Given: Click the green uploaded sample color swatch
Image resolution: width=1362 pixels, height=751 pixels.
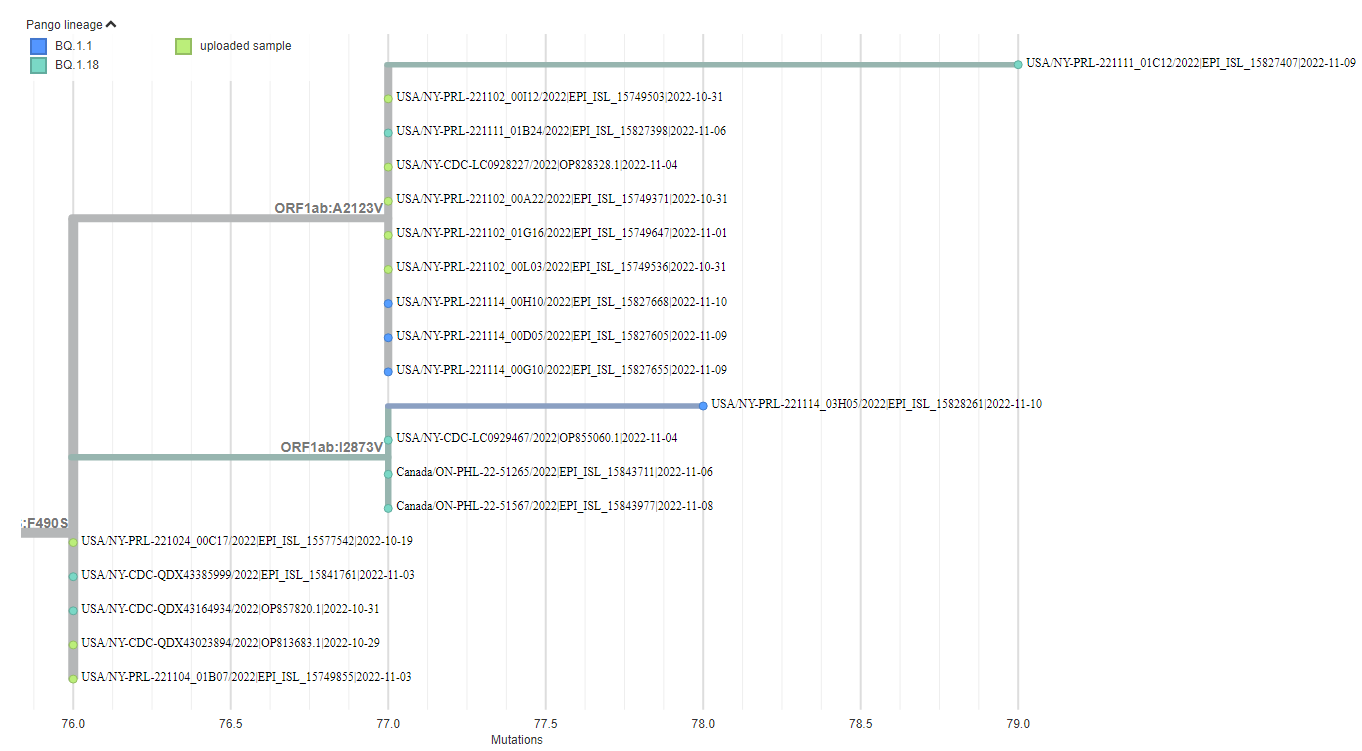Looking at the screenshot, I should point(183,45).
